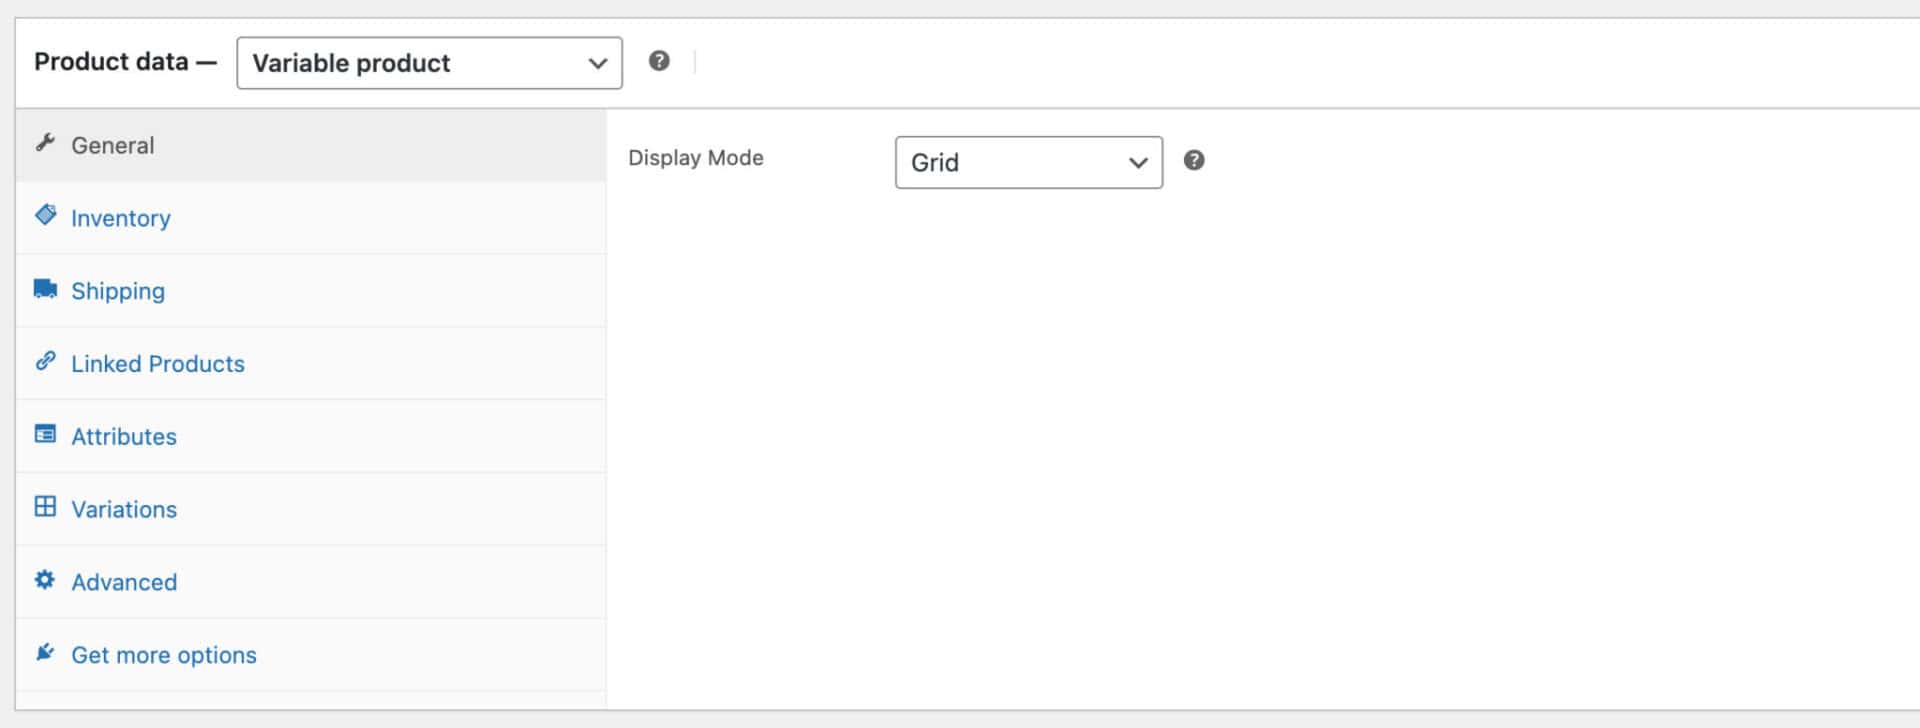This screenshot has height=728, width=1920.
Task: Go to the Variations tab
Action: click(x=311, y=510)
